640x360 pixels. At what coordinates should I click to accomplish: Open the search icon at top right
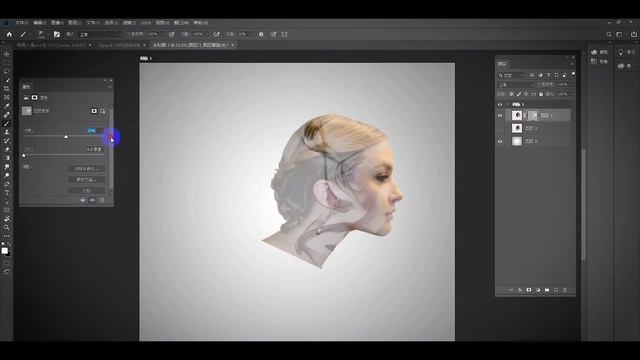point(609,35)
